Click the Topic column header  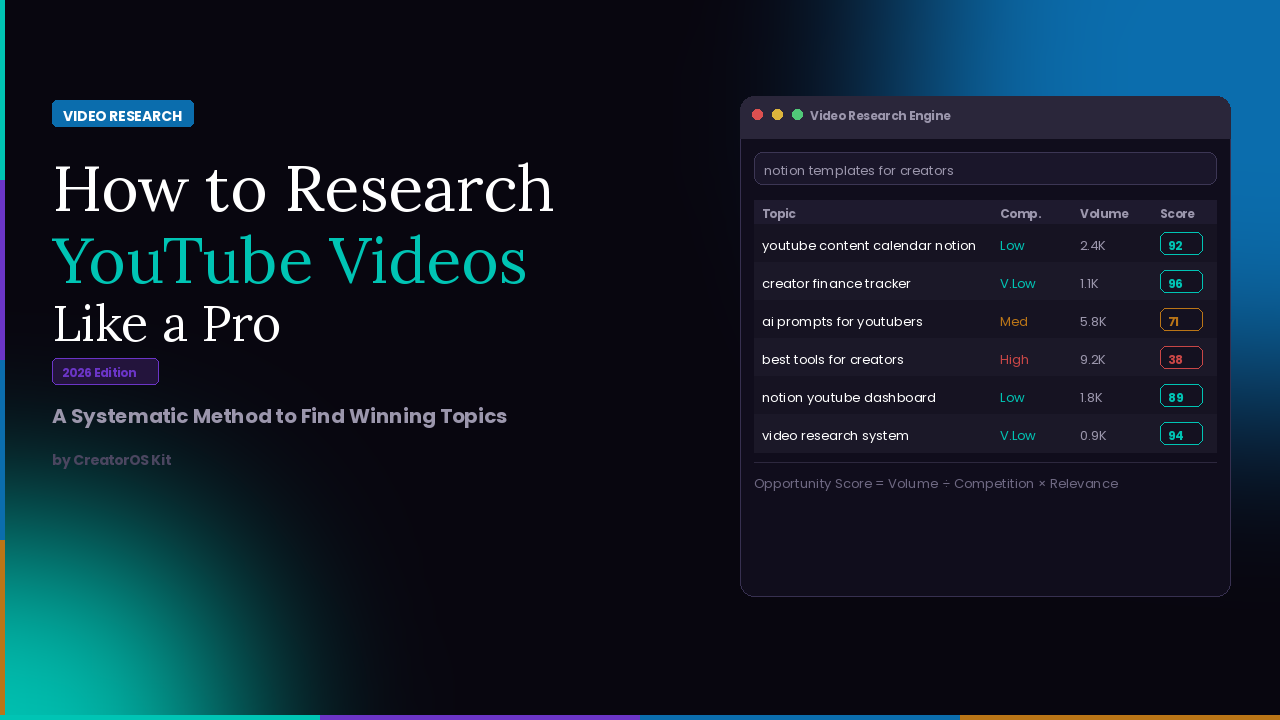click(779, 213)
